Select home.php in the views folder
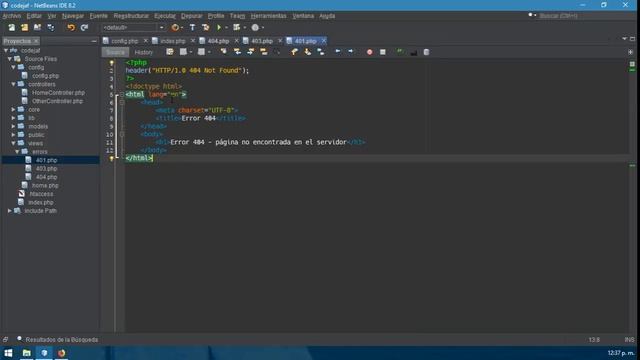 [x=45, y=185]
